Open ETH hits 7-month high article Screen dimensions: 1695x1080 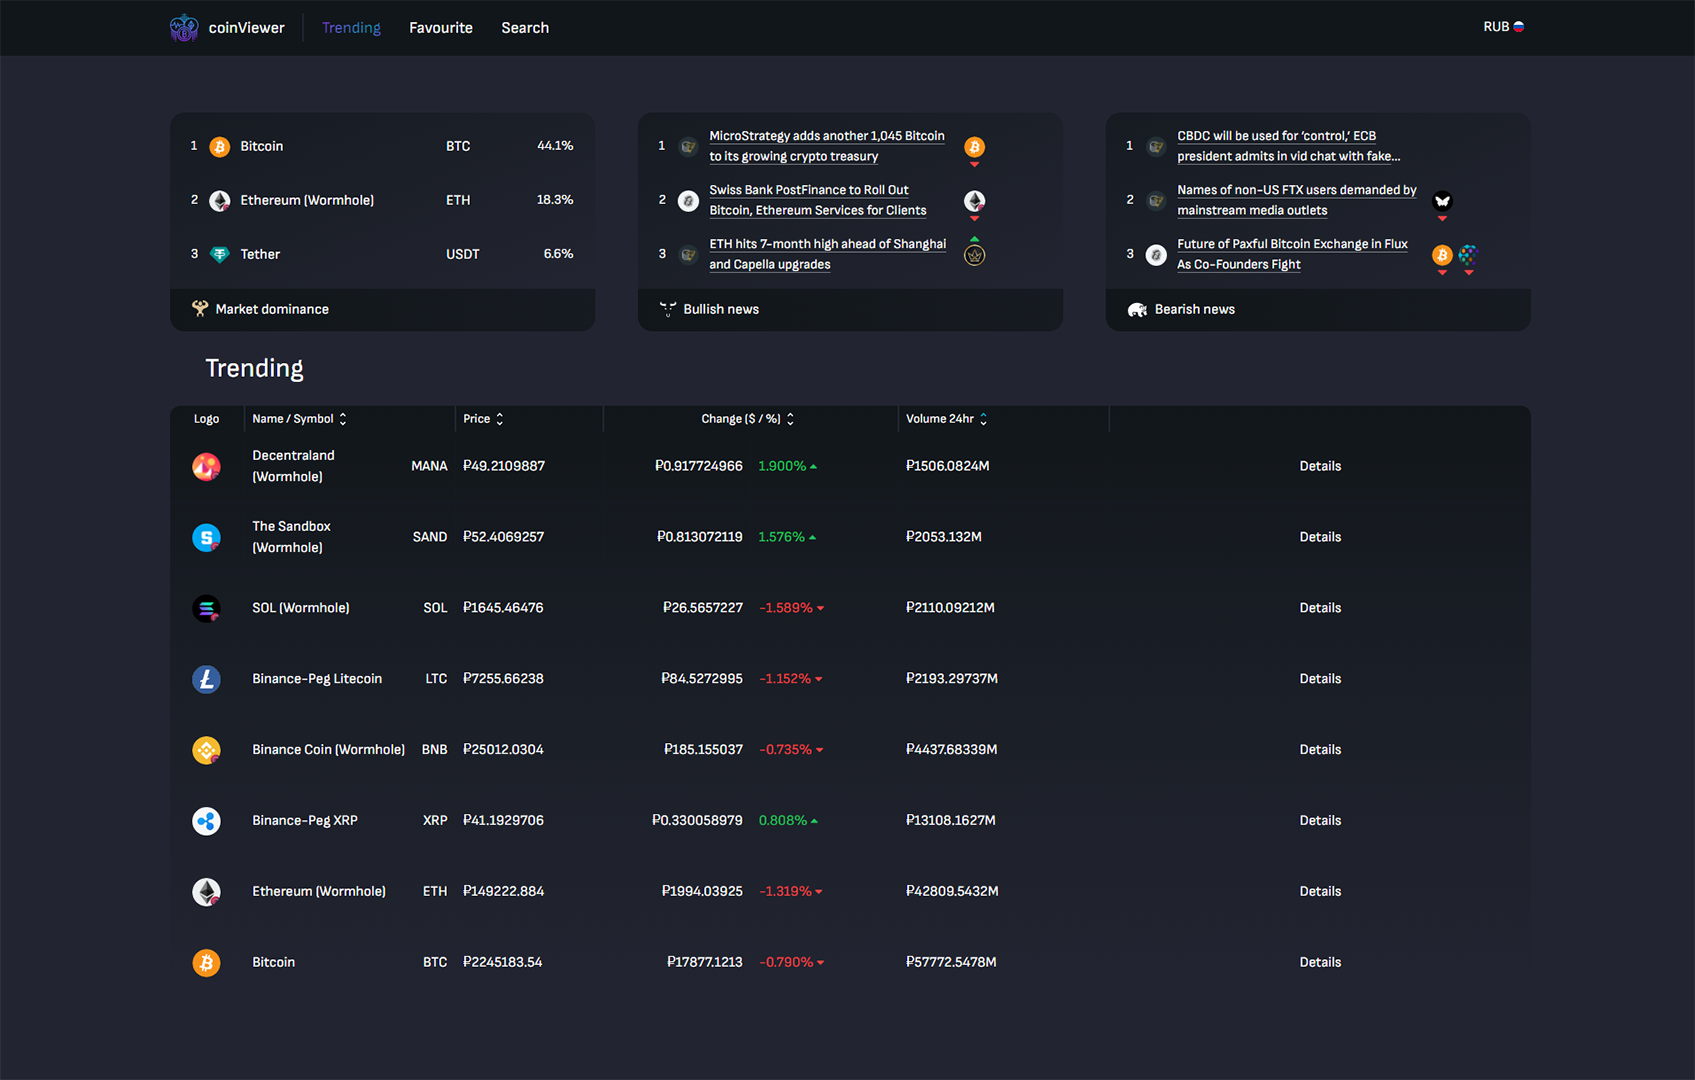828,254
